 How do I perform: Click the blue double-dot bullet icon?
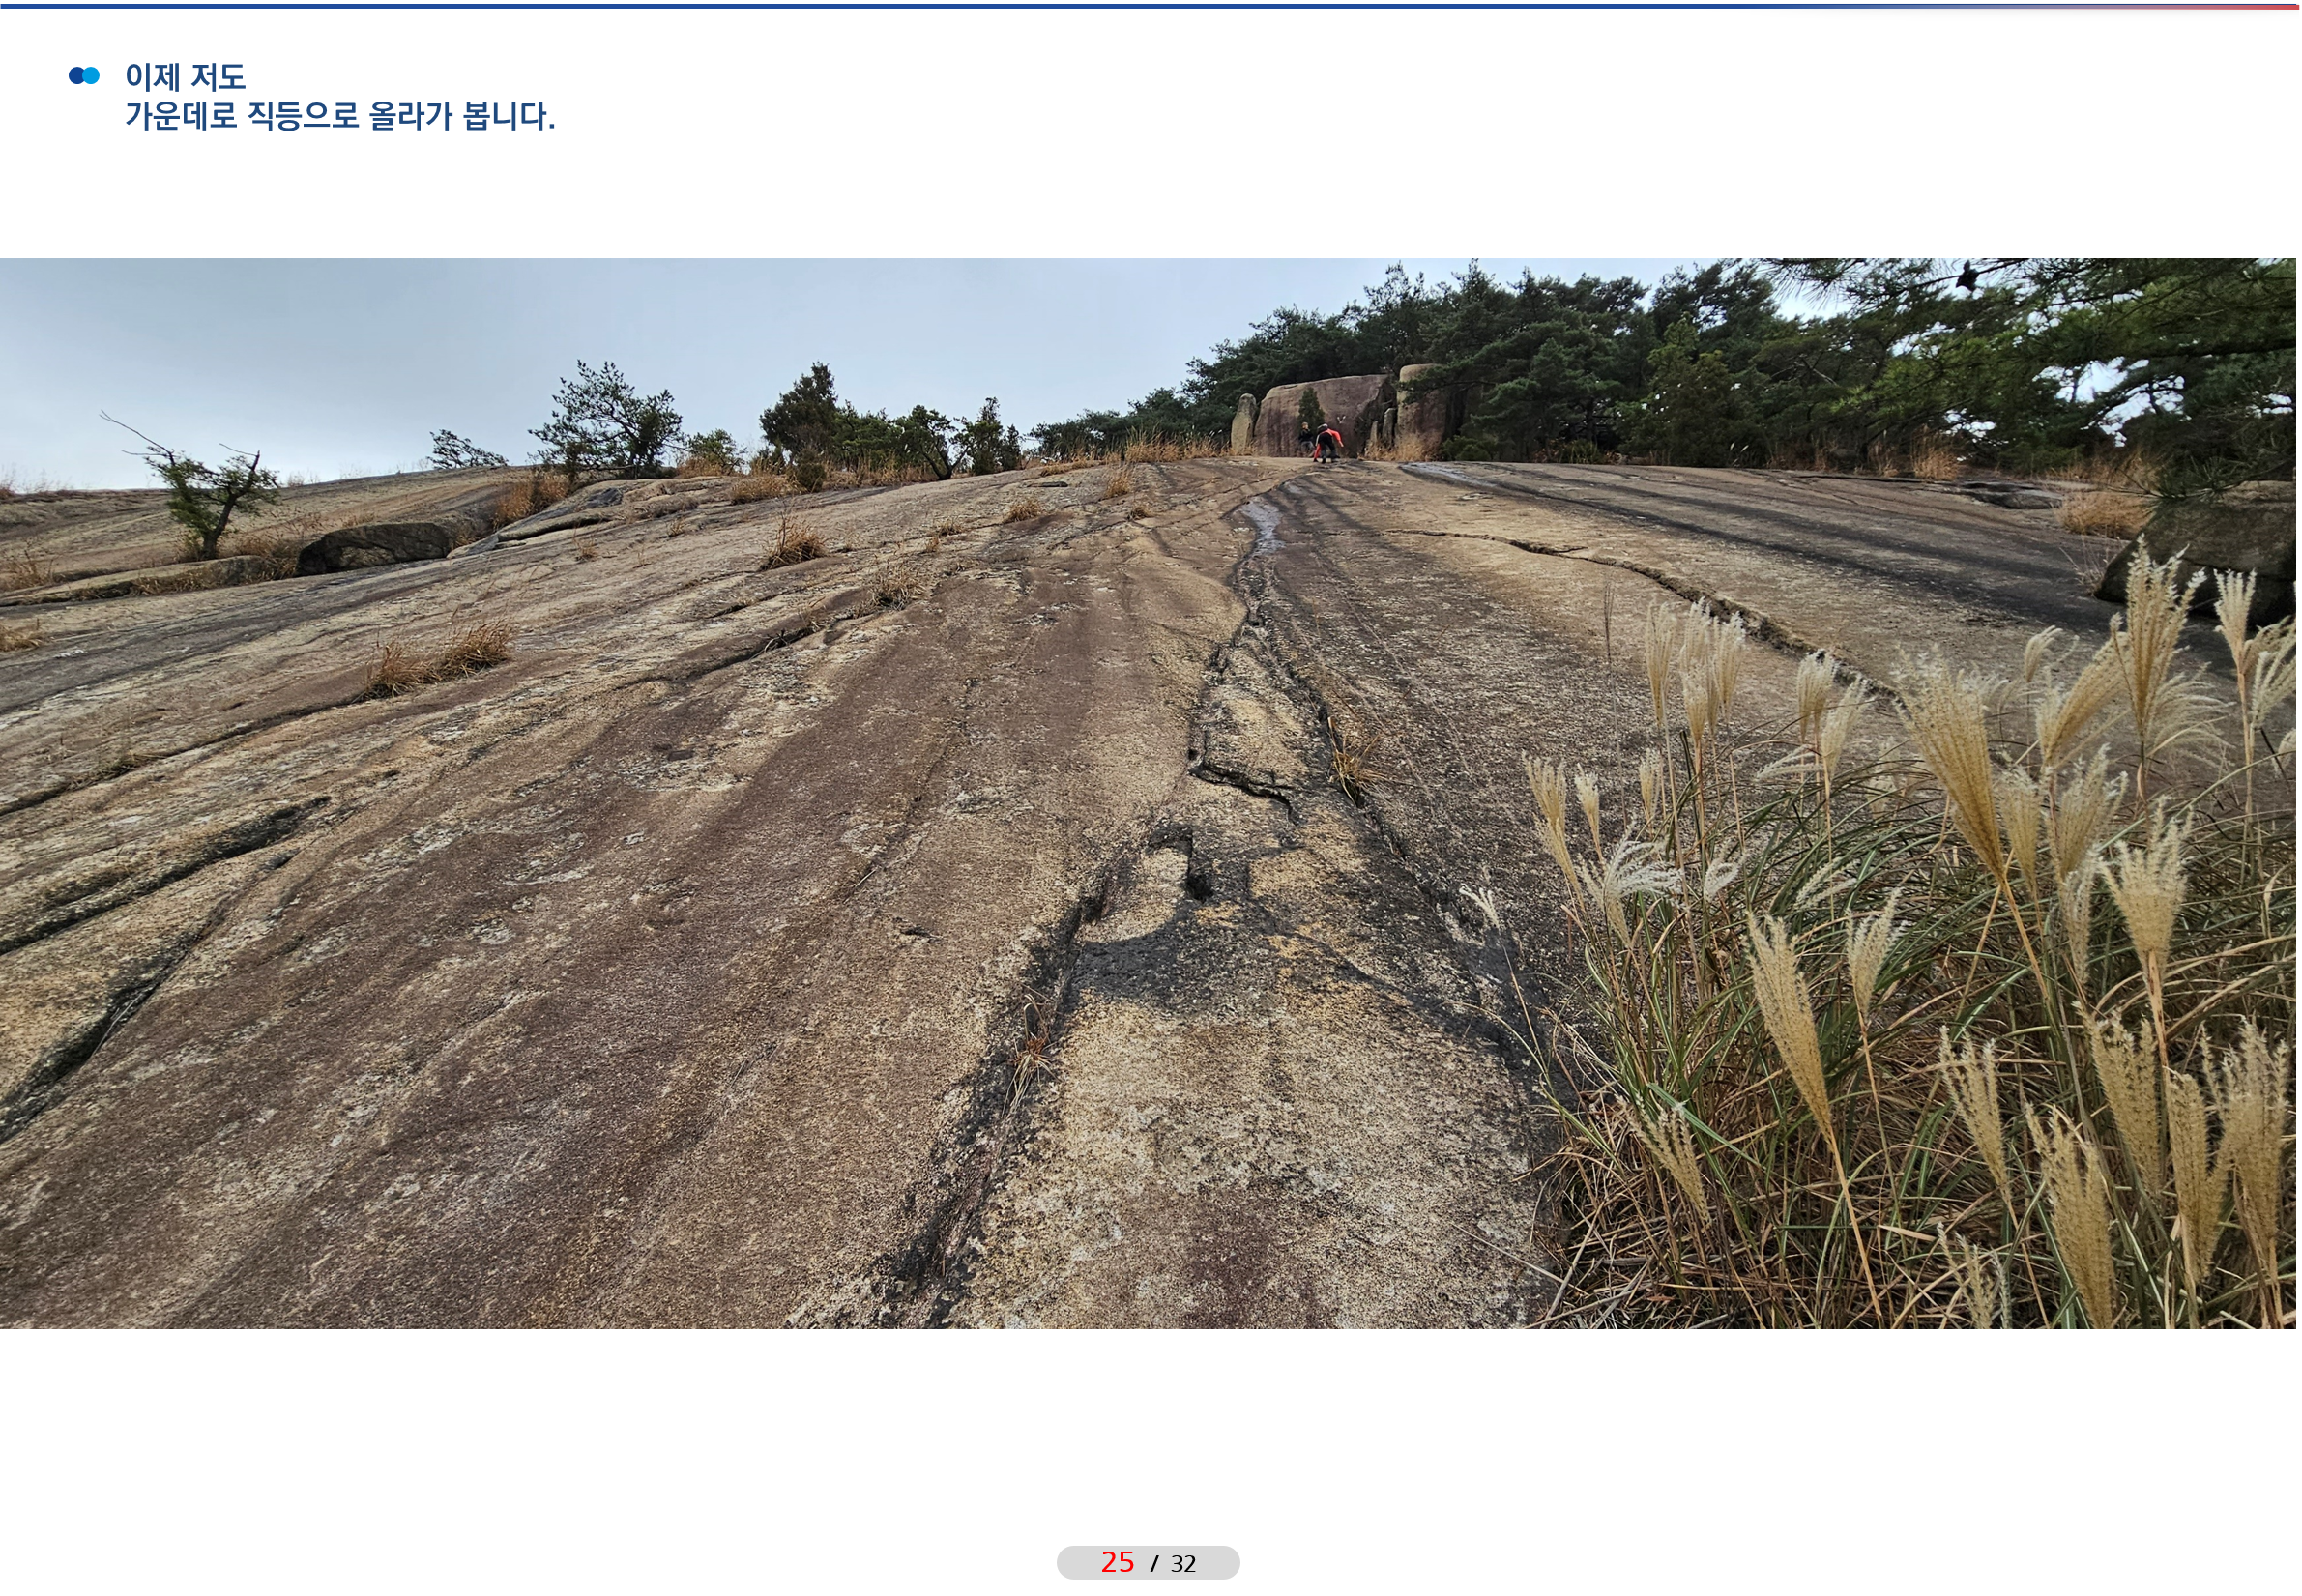point(84,76)
